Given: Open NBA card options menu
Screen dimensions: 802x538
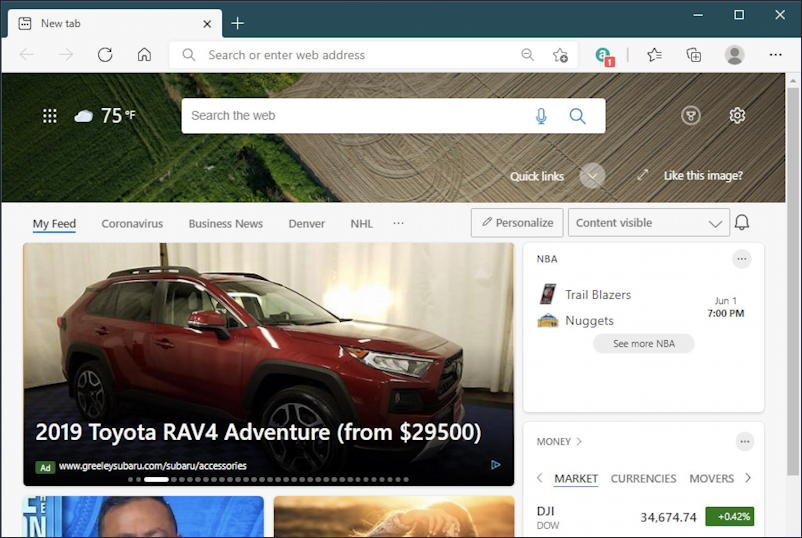Looking at the screenshot, I should 742,259.
